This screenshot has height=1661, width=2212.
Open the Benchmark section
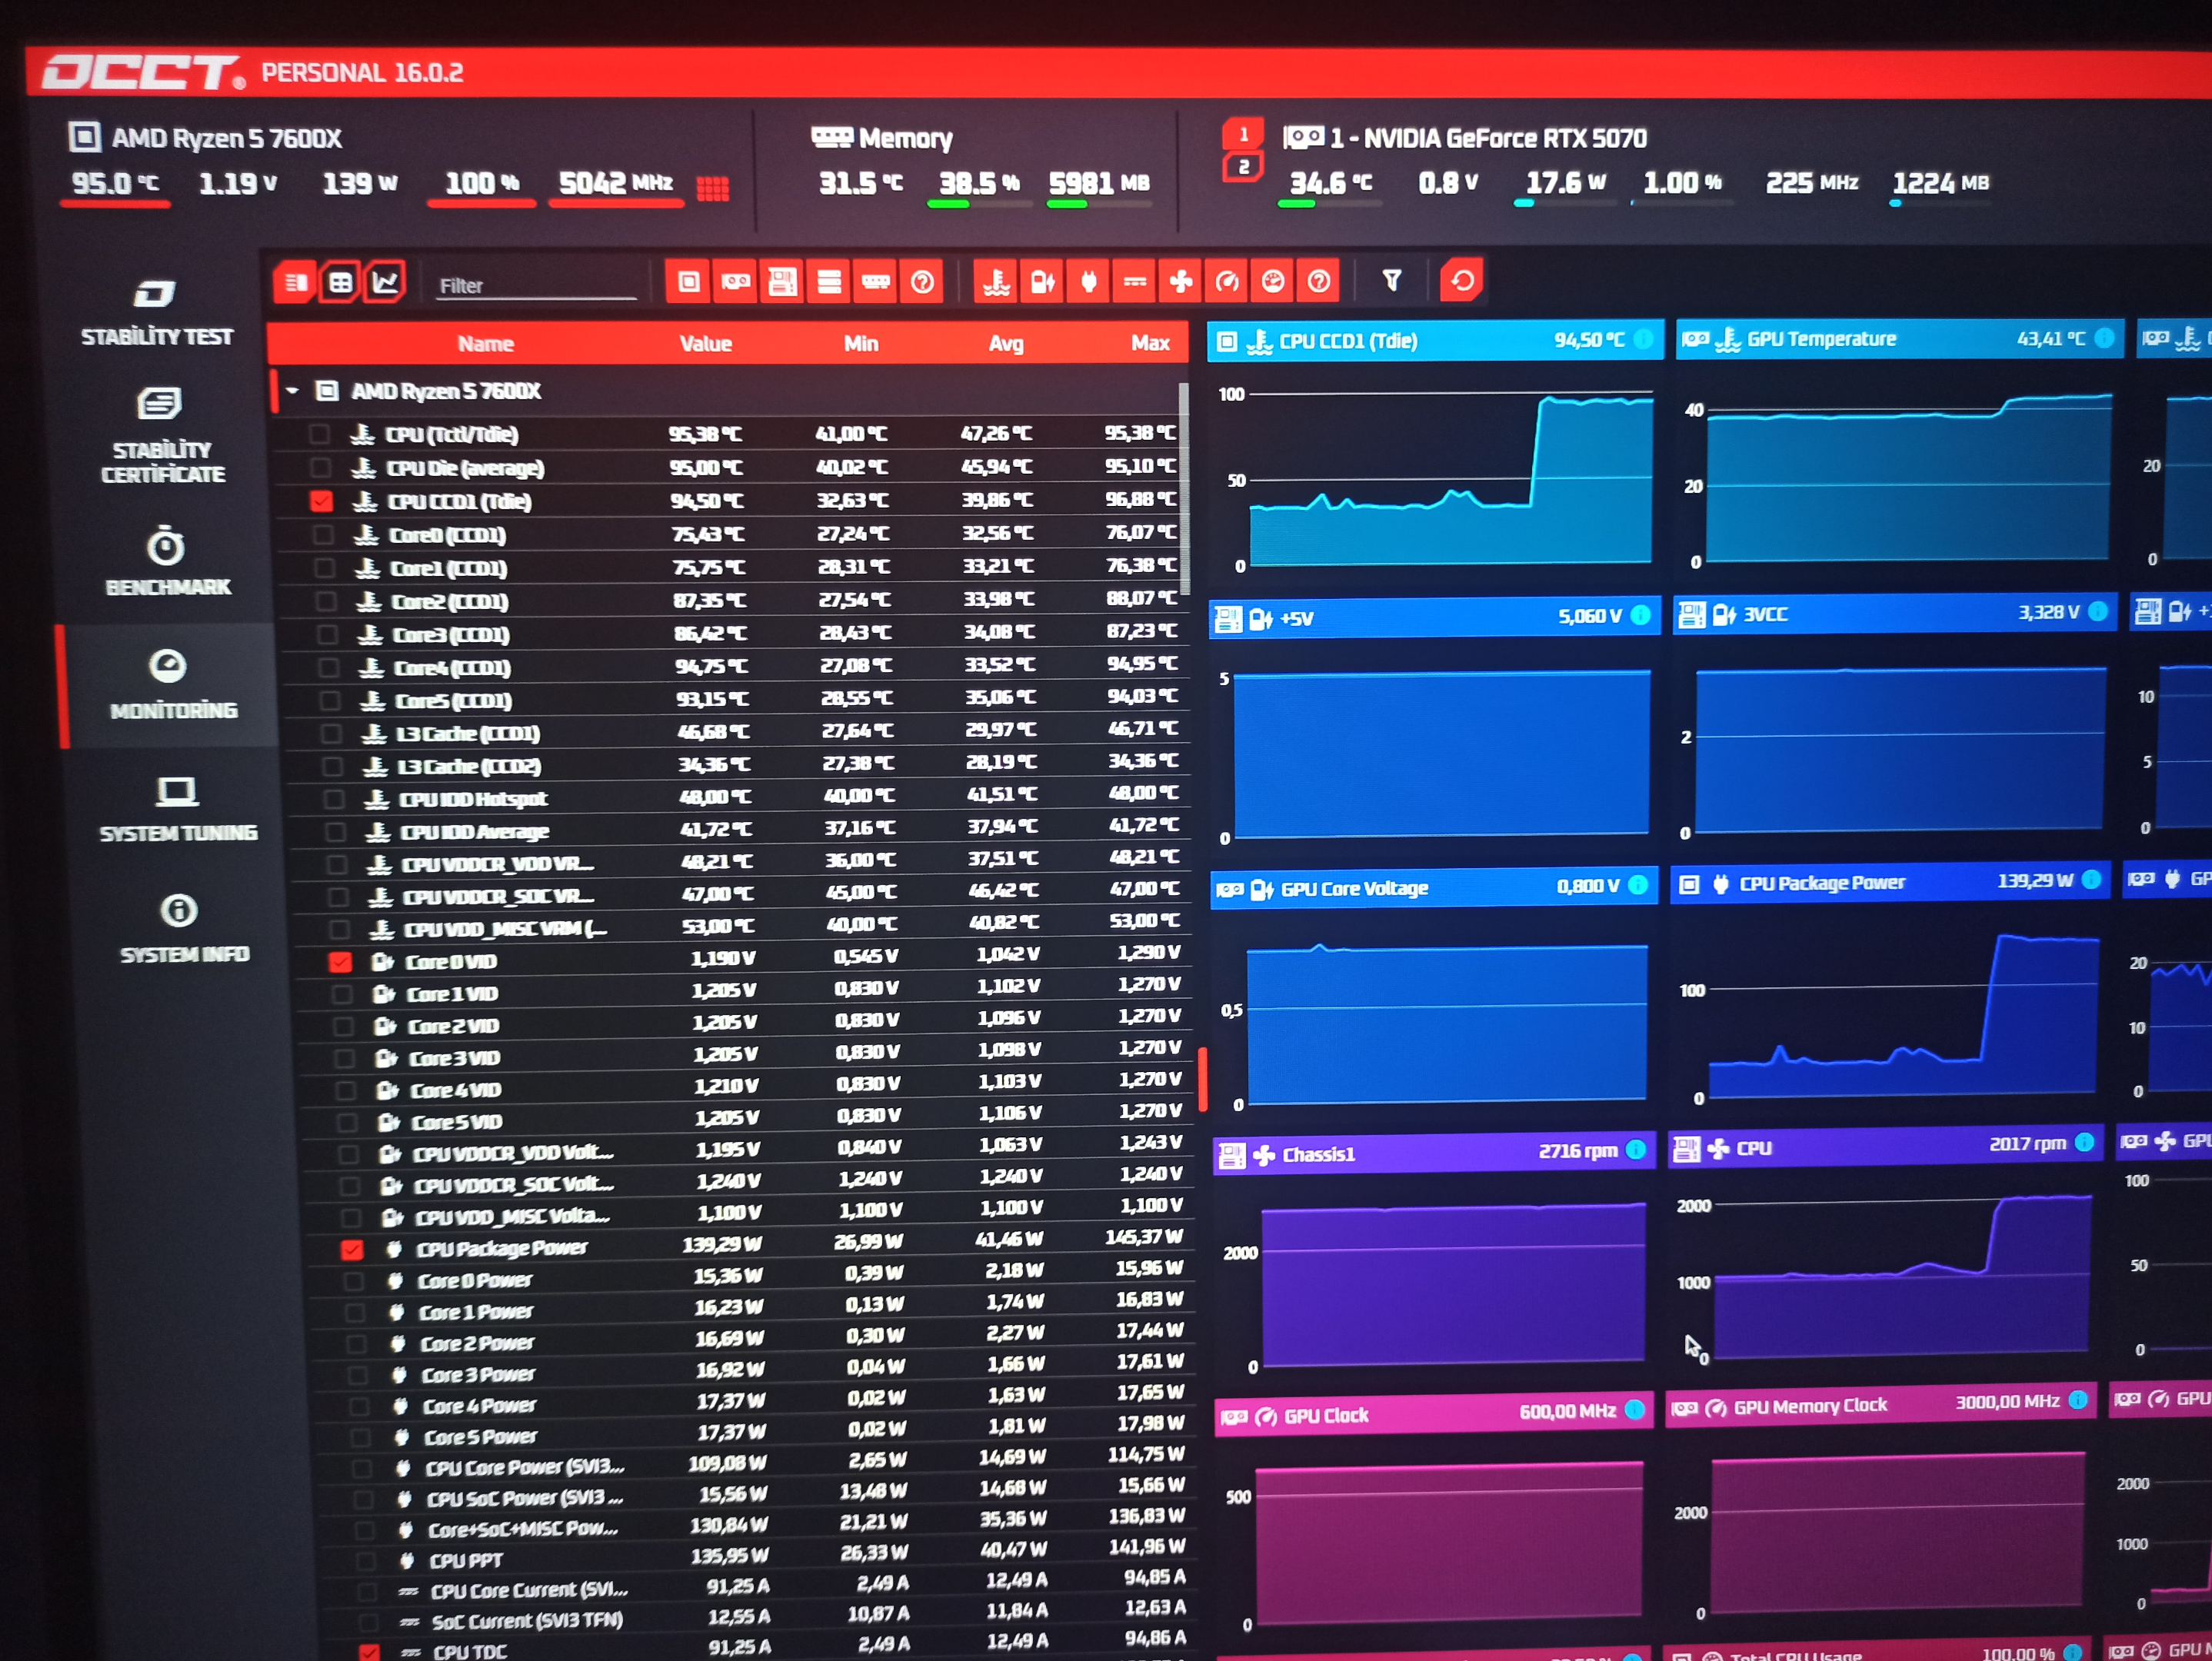168,561
